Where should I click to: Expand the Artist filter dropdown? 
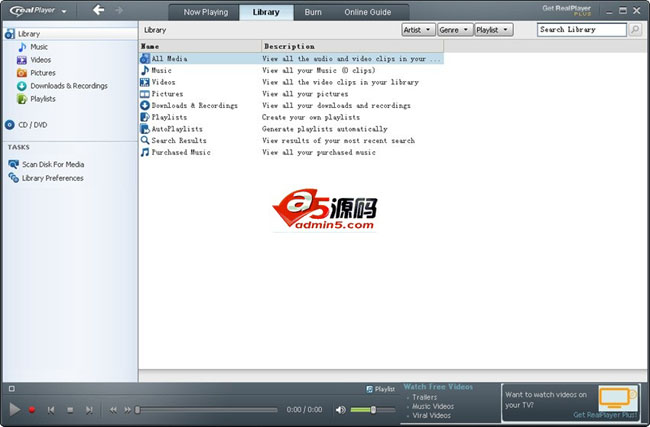418,30
